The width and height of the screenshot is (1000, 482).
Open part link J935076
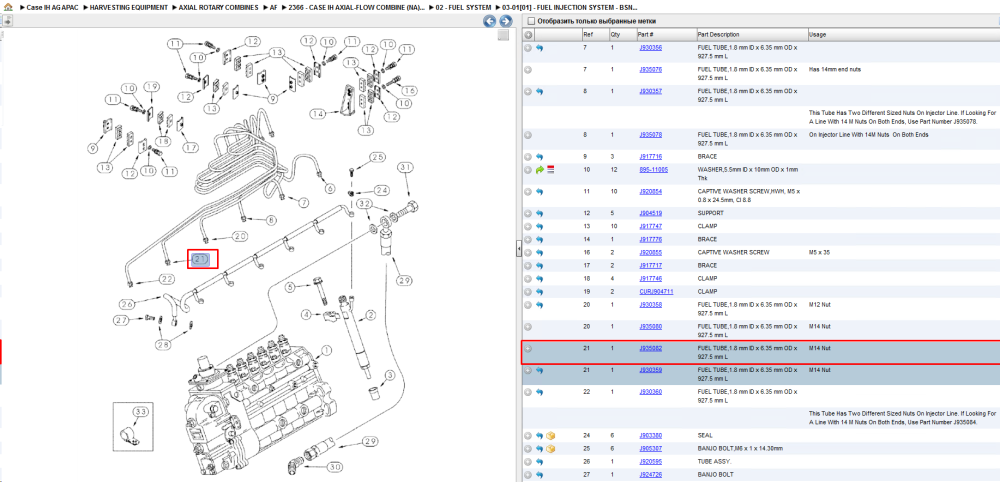(x=651, y=69)
